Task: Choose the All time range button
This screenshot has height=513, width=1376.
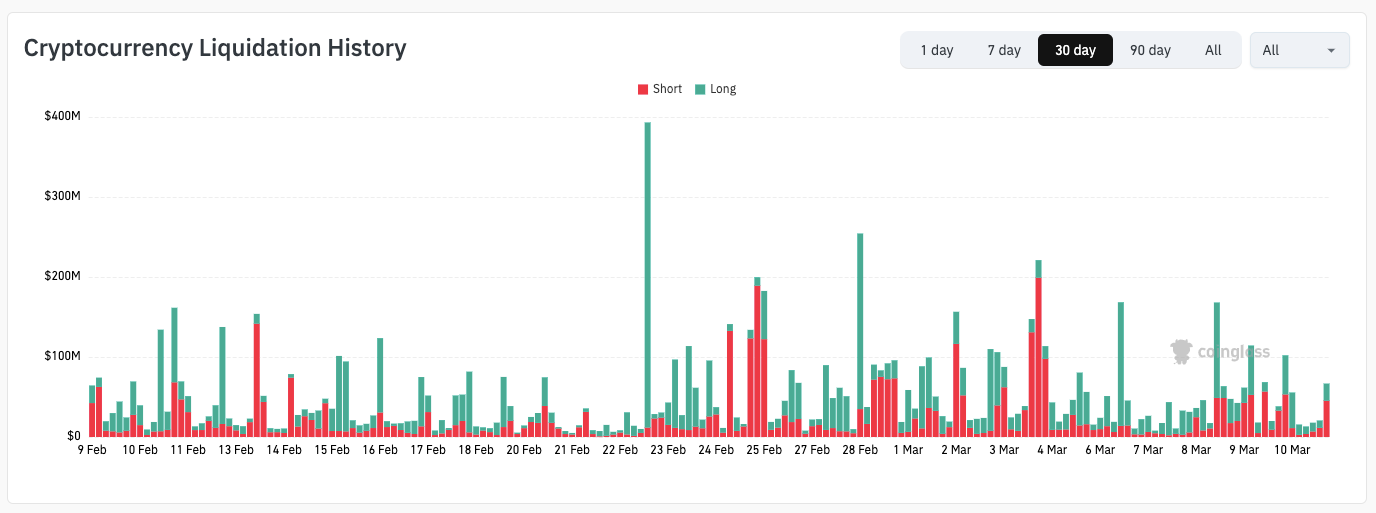Action: pos(1213,50)
